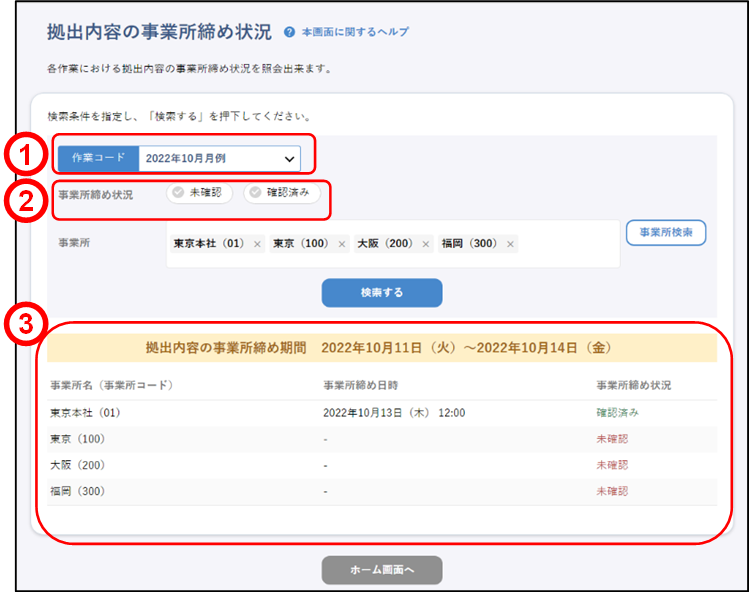Click the dropdown chevron beside 2022年10月月例

(289, 158)
